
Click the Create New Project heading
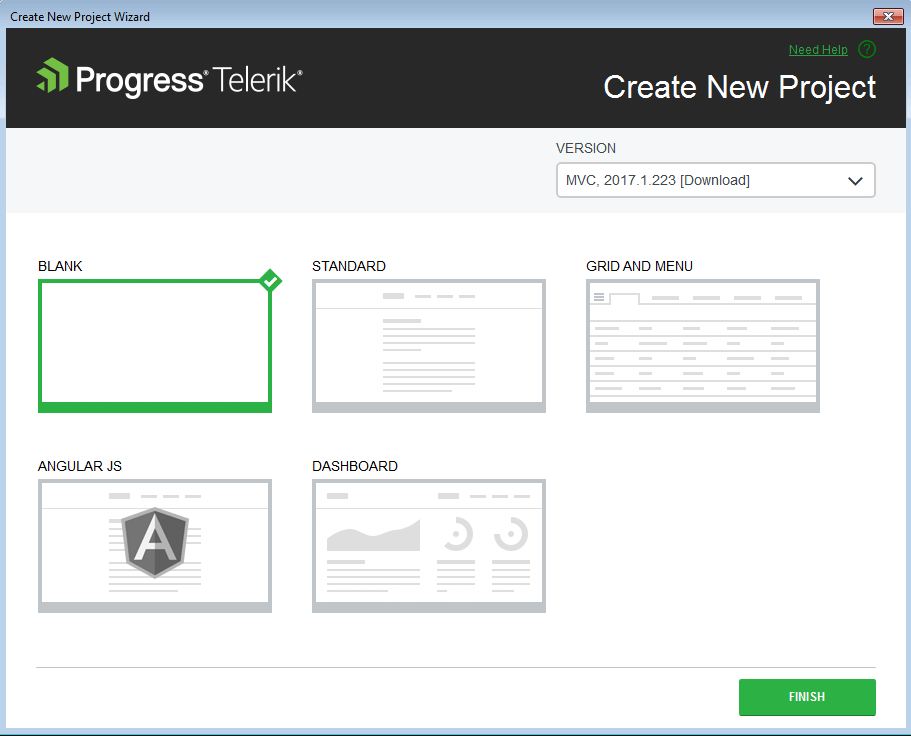click(739, 88)
